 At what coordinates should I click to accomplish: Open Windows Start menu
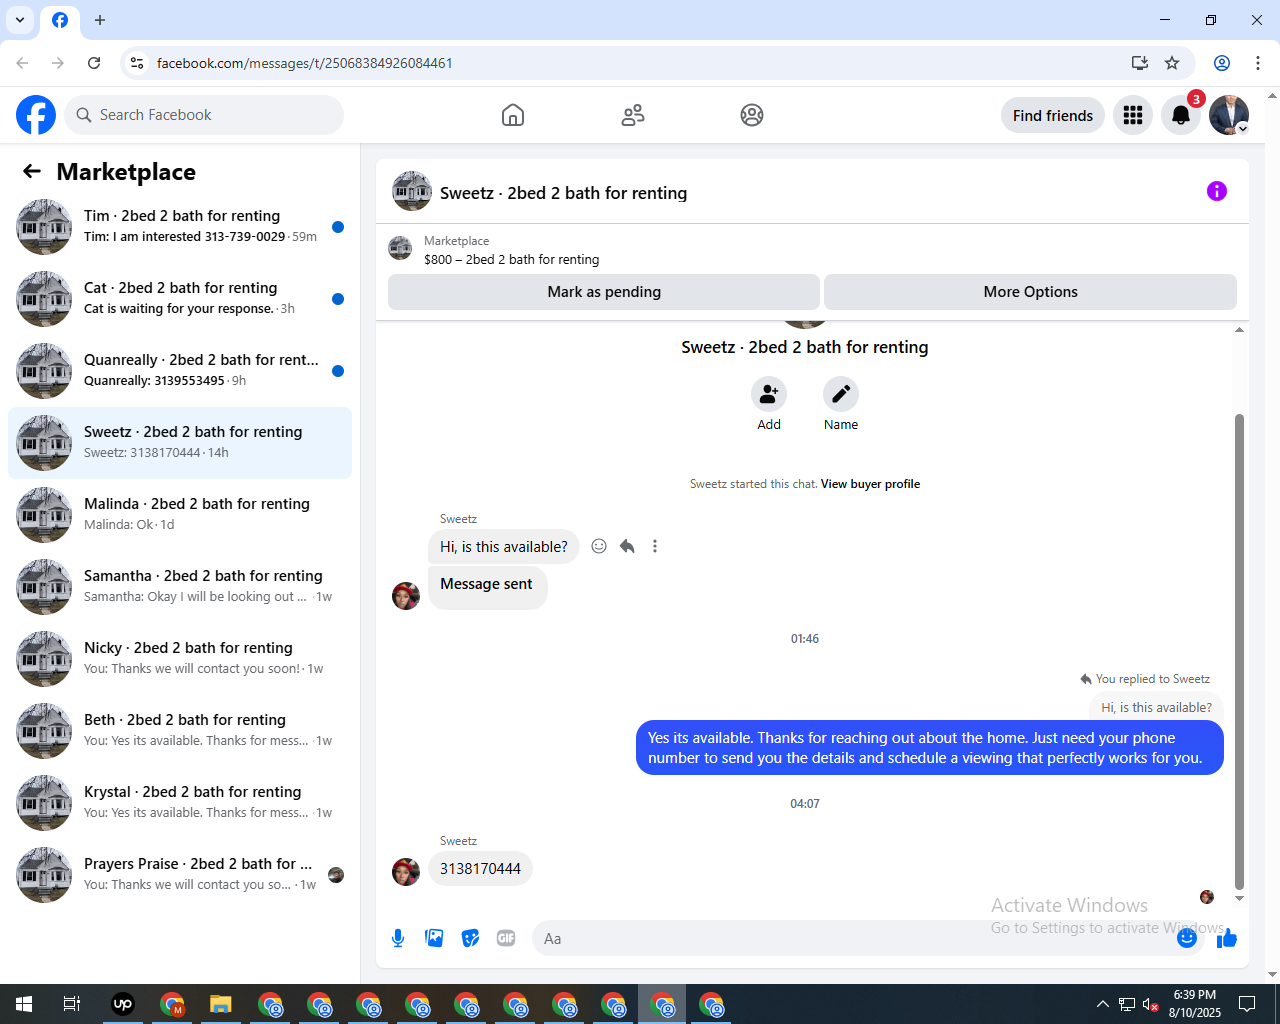point(24,1004)
